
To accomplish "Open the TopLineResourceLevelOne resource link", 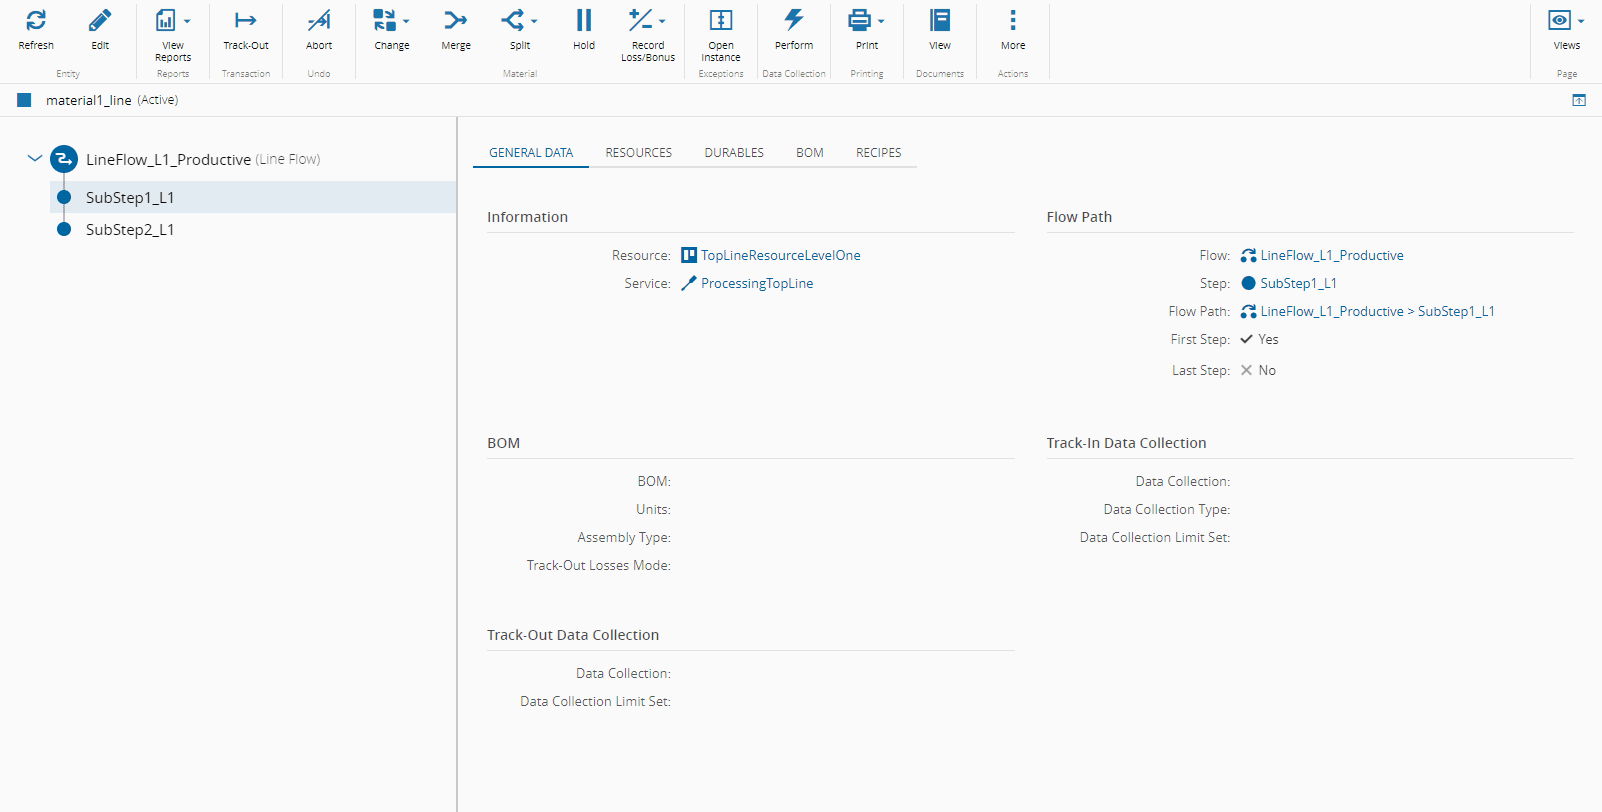I will tap(780, 256).
